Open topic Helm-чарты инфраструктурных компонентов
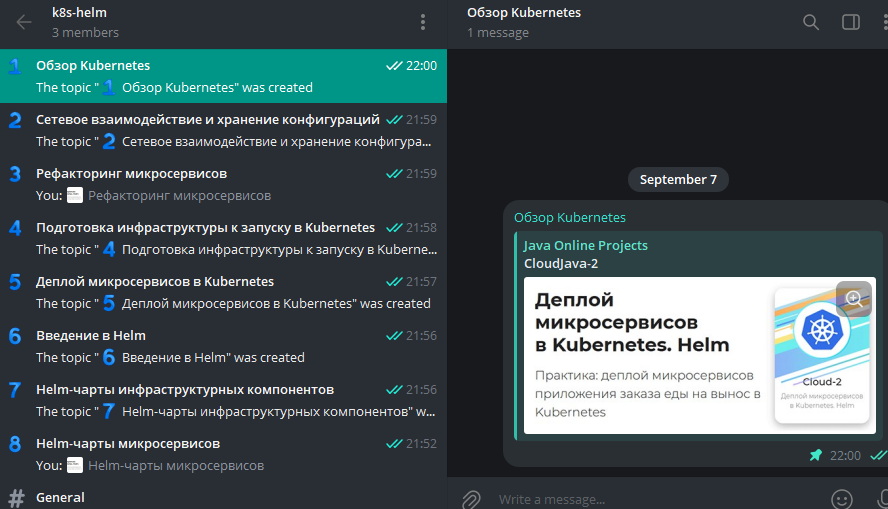This screenshot has width=888, height=509. (223, 400)
